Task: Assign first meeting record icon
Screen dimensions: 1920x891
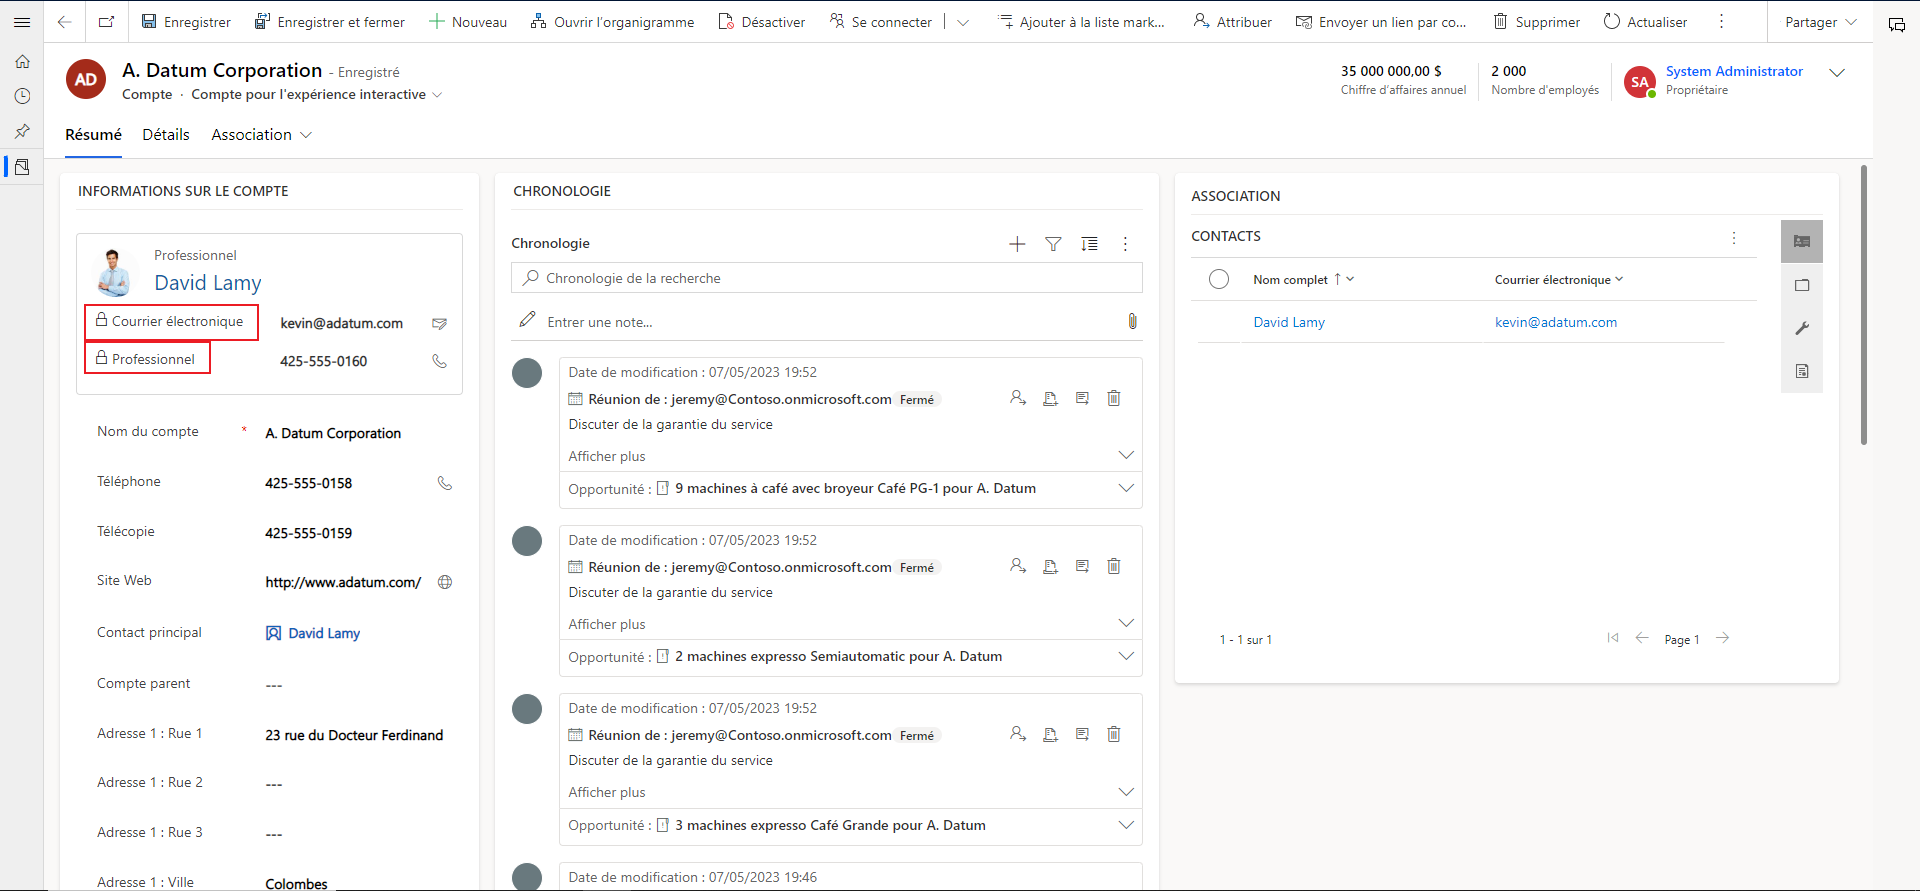Action: 1018,398
